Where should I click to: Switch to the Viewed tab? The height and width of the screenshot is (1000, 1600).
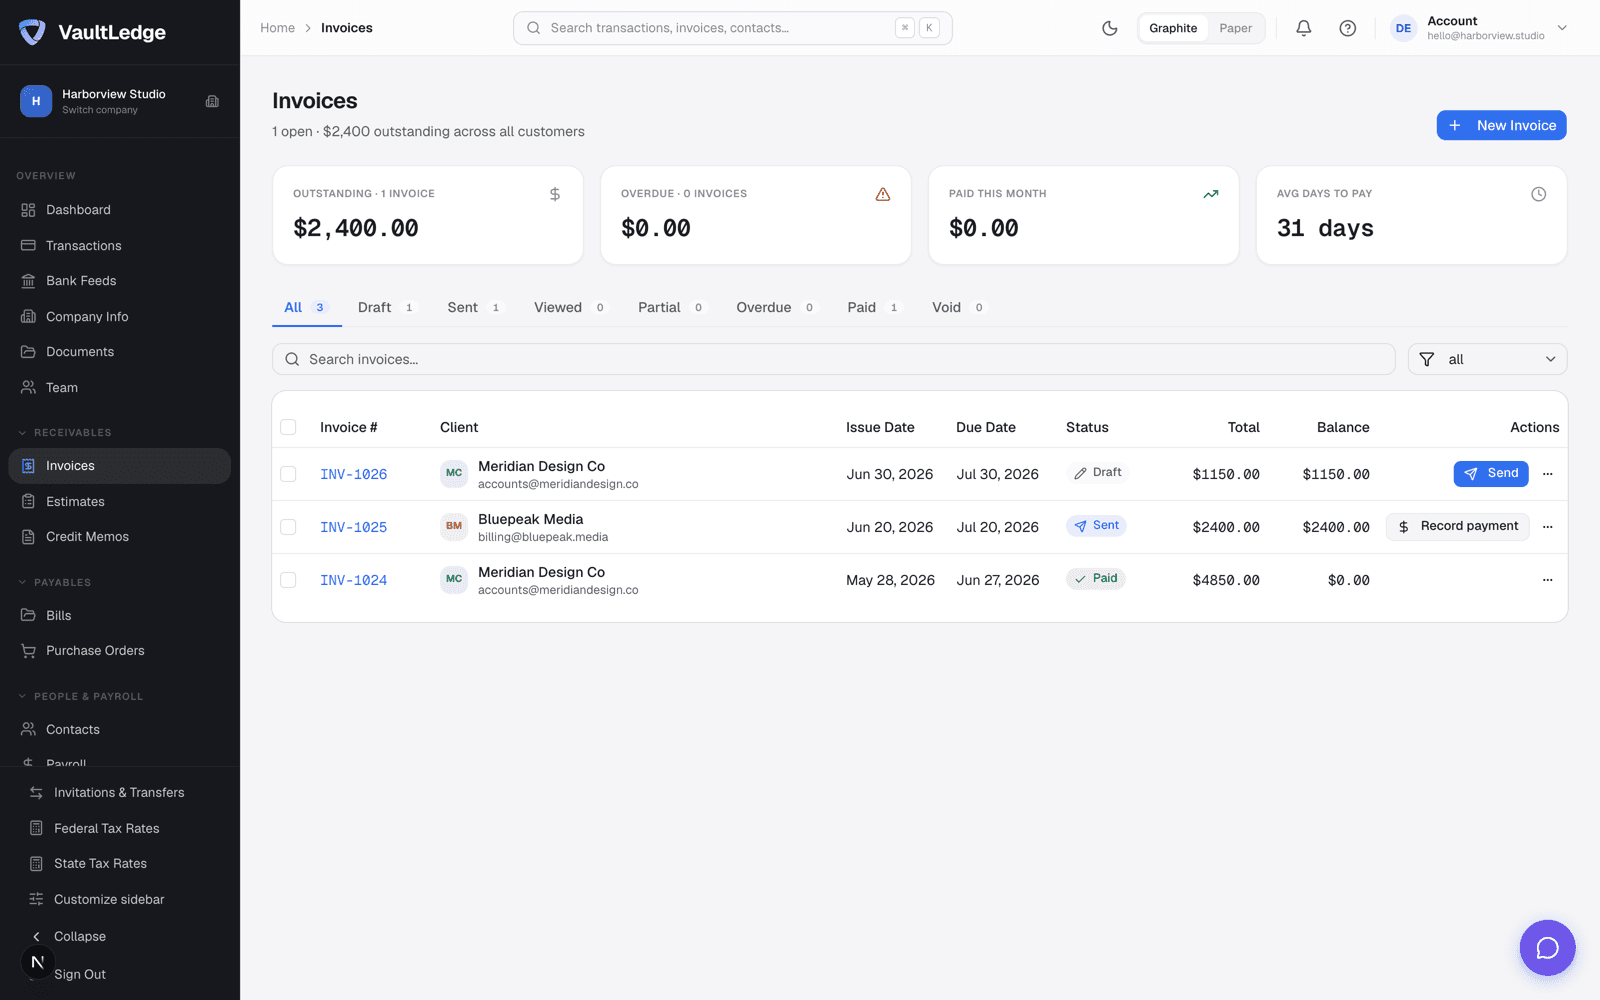570,307
